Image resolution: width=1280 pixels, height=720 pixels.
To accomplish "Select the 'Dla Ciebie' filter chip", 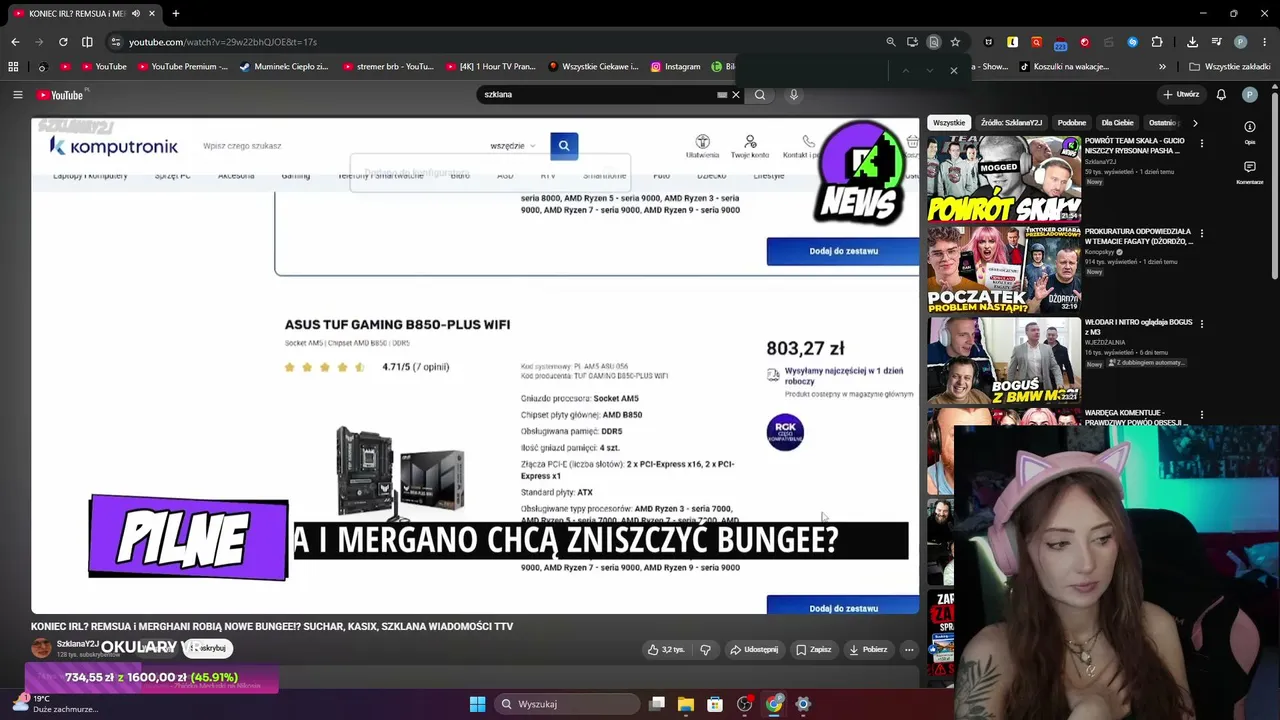I will [x=1118, y=123].
